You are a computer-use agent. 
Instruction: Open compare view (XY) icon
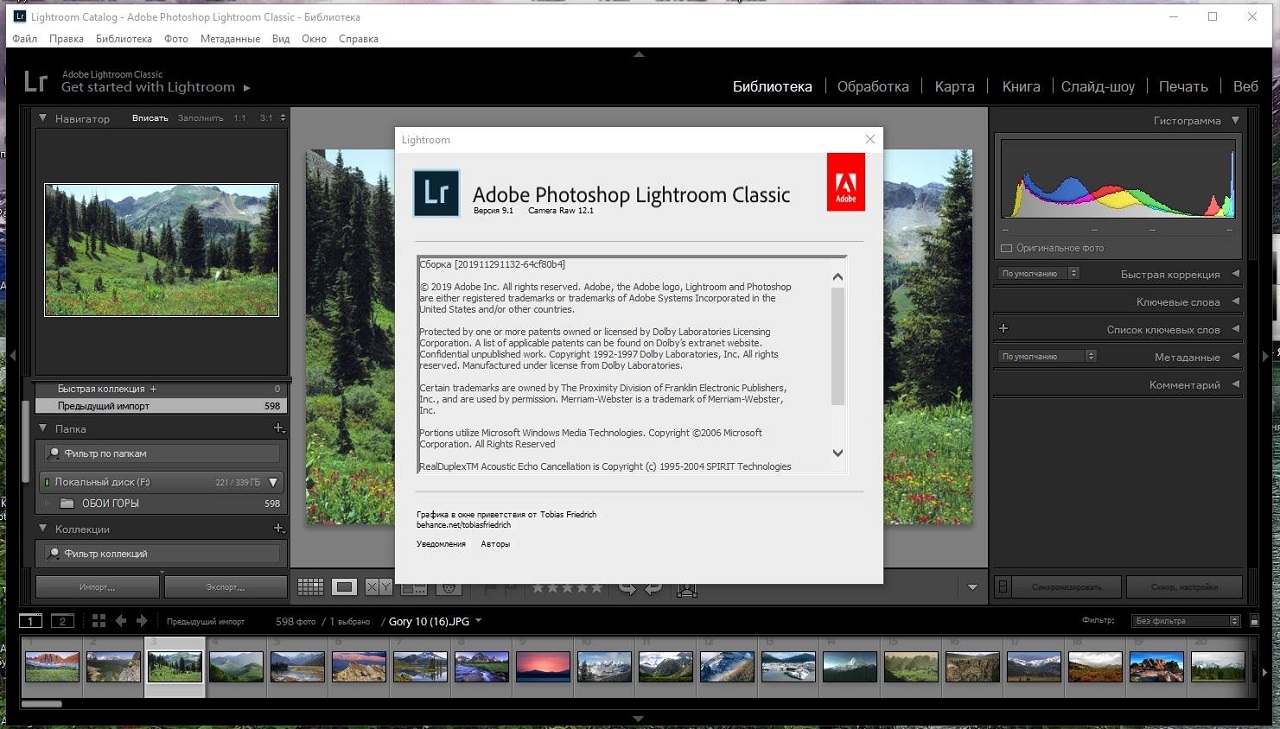[x=379, y=588]
